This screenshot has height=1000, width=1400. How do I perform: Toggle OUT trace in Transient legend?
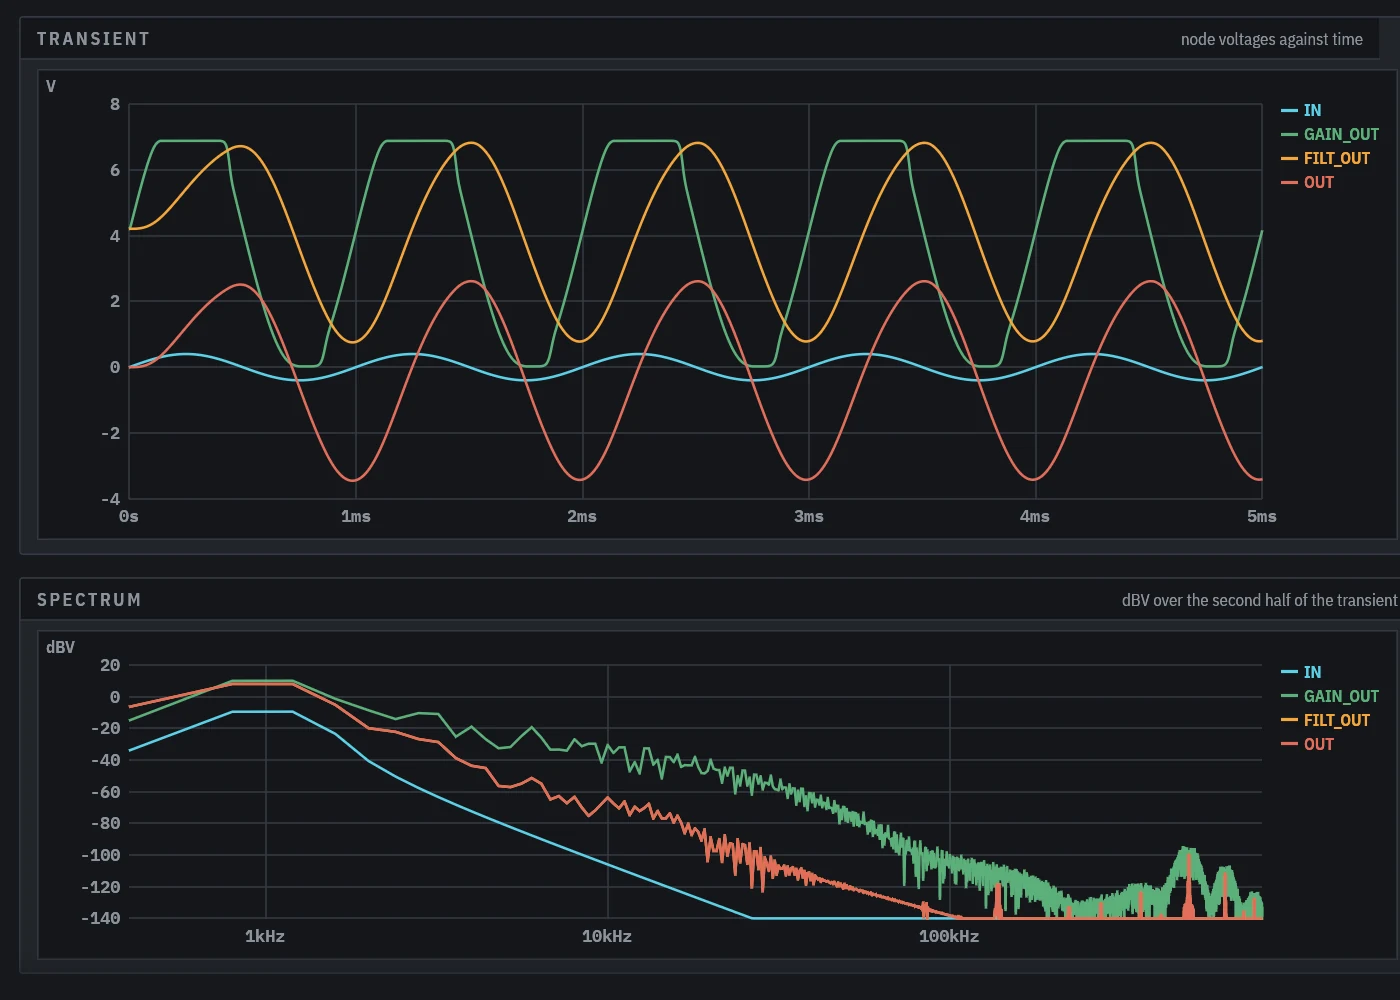[1308, 182]
